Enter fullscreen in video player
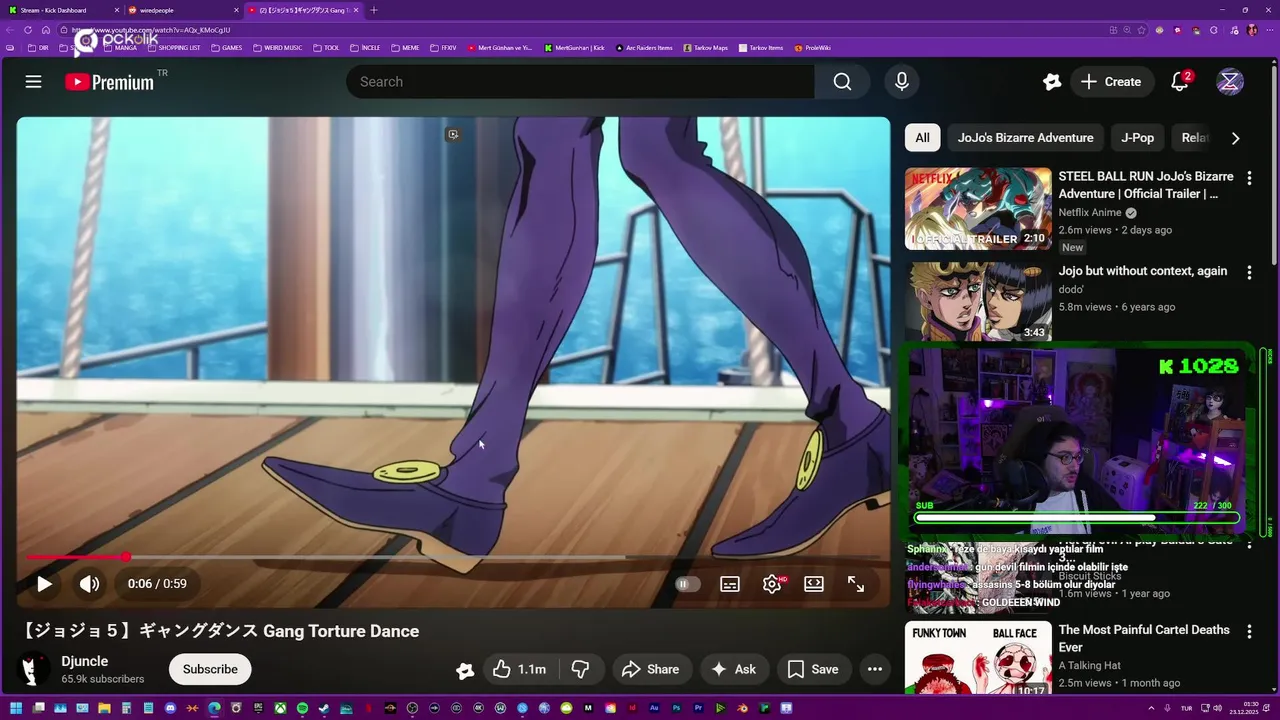Viewport: 1280px width, 720px height. tap(856, 584)
